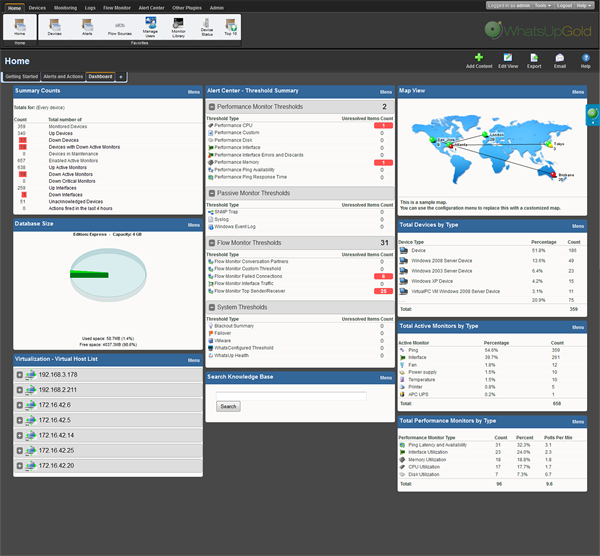Click the Device Status favorites icon
The width and height of the screenshot is (600, 556).
point(207,23)
